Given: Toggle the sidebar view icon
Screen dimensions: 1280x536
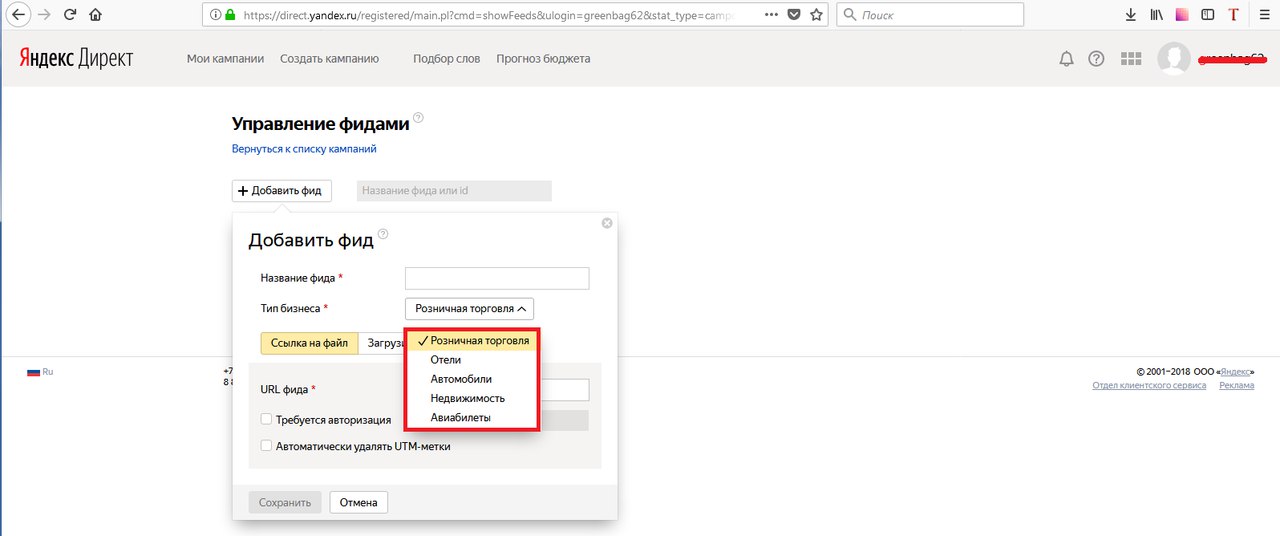Looking at the screenshot, I should point(1208,15).
